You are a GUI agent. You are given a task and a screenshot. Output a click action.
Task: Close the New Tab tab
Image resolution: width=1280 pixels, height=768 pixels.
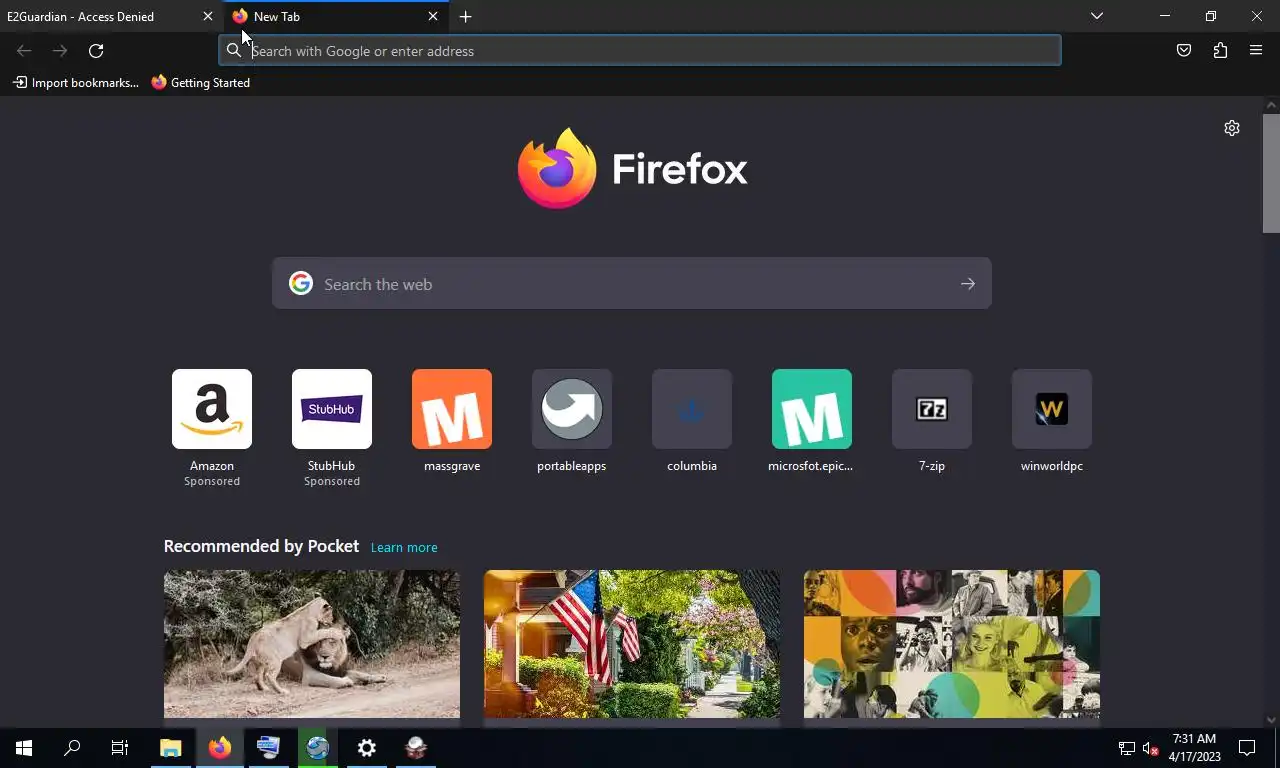pos(433,17)
